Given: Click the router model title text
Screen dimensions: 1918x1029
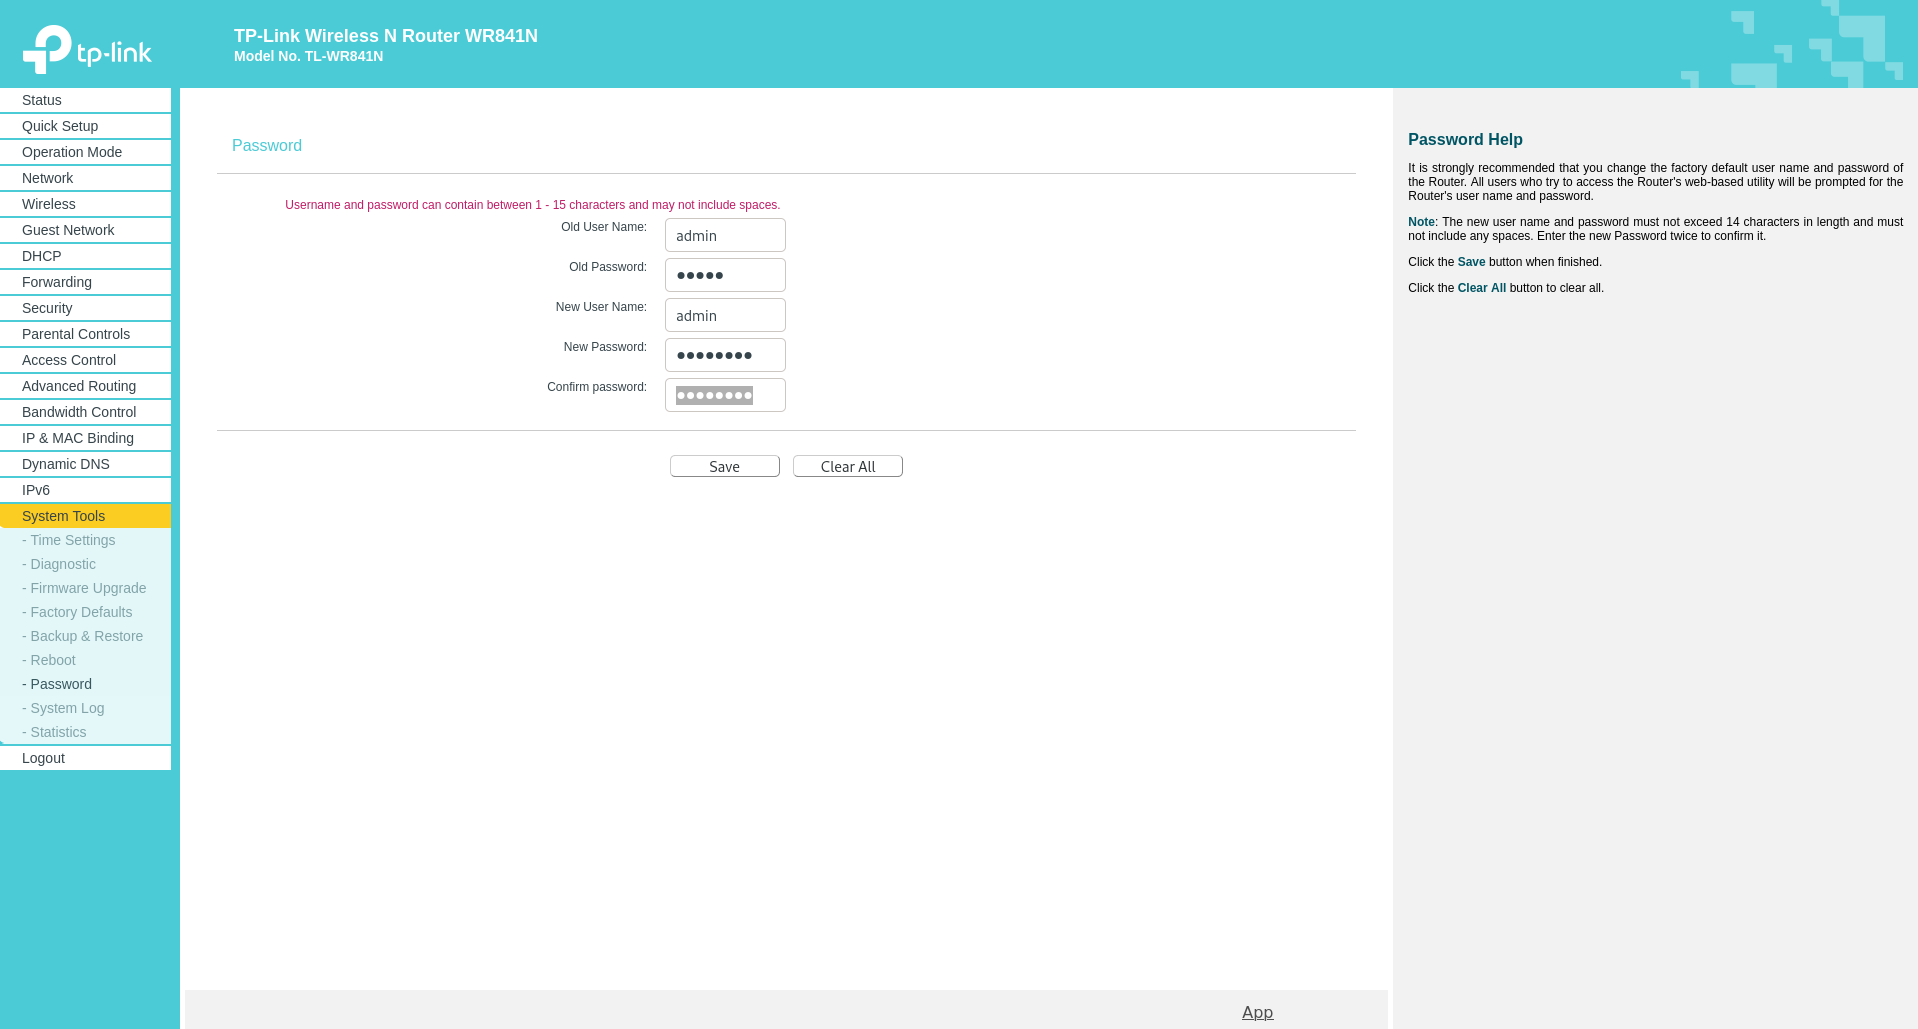Looking at the screenshot, I should click(386, 36).
